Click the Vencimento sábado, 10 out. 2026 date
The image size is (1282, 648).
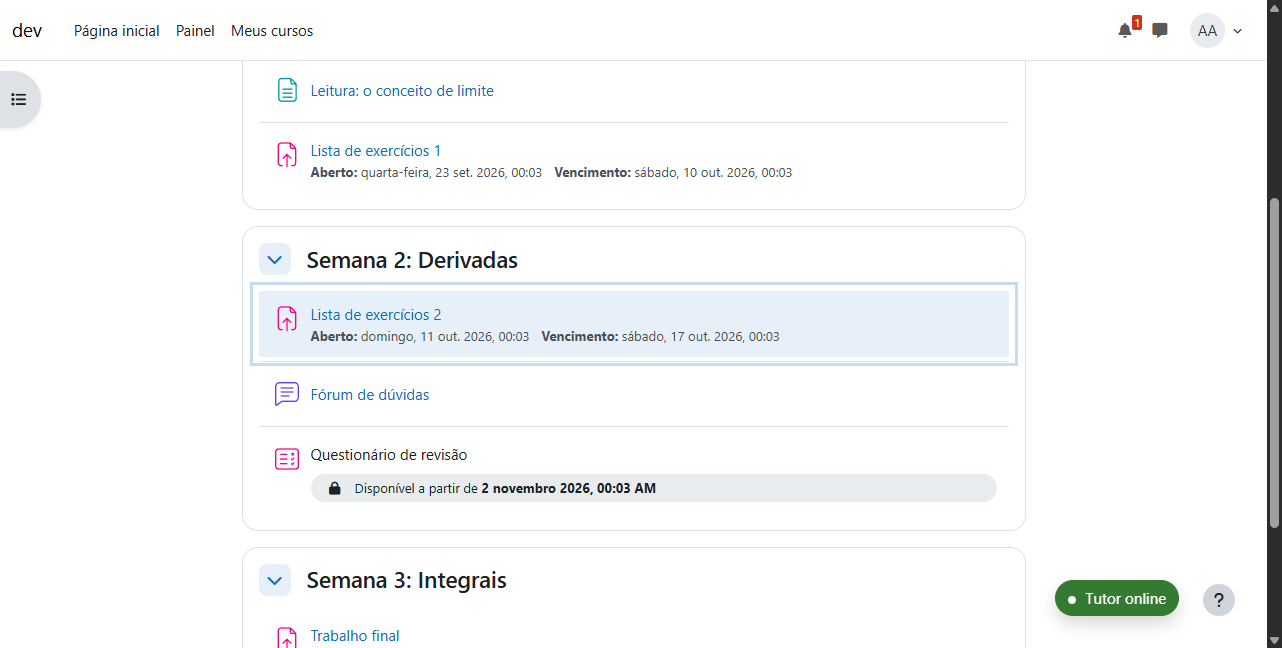pos(673,173)
